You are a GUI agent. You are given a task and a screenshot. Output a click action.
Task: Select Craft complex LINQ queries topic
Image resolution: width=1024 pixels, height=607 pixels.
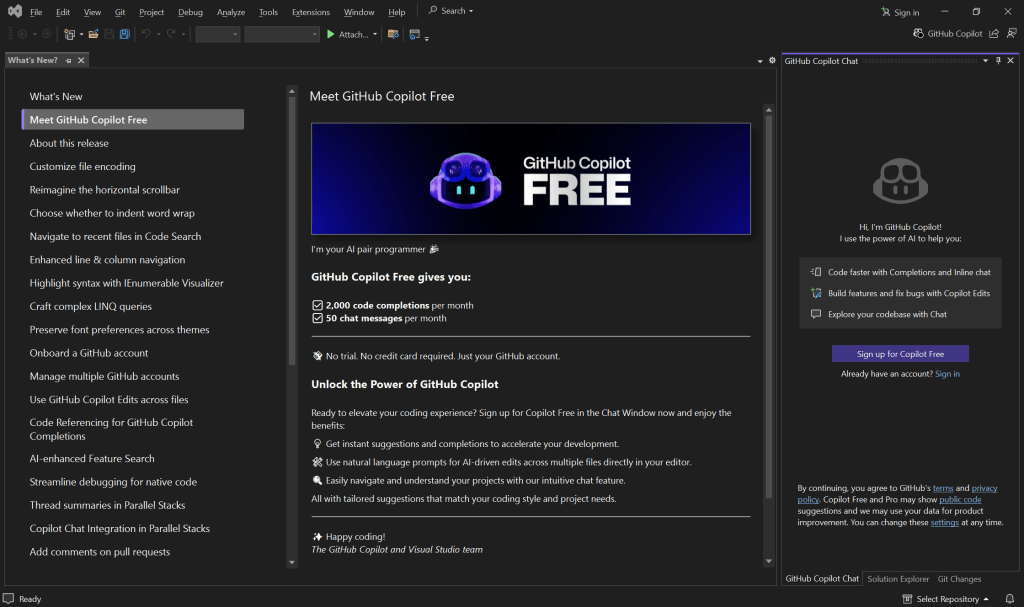[91, 306]
